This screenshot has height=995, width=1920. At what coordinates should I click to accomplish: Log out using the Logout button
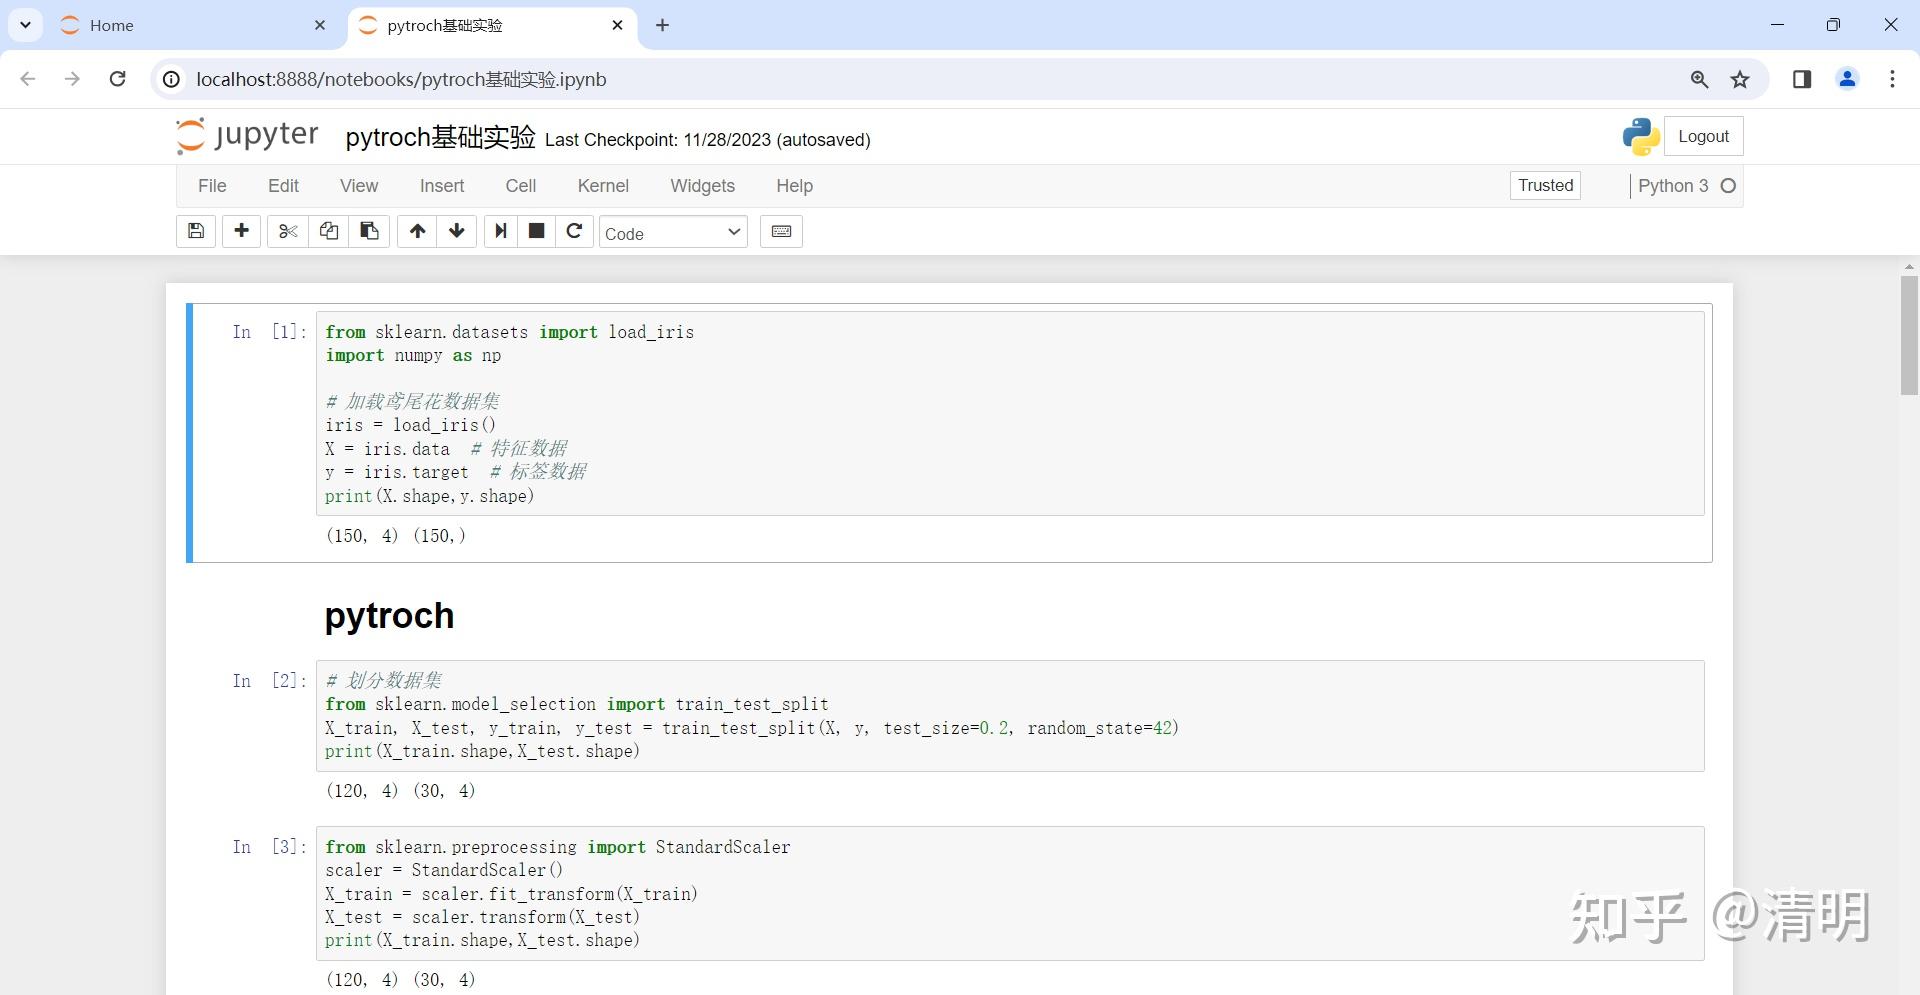pyautogui.click(x=1703, y=136)
